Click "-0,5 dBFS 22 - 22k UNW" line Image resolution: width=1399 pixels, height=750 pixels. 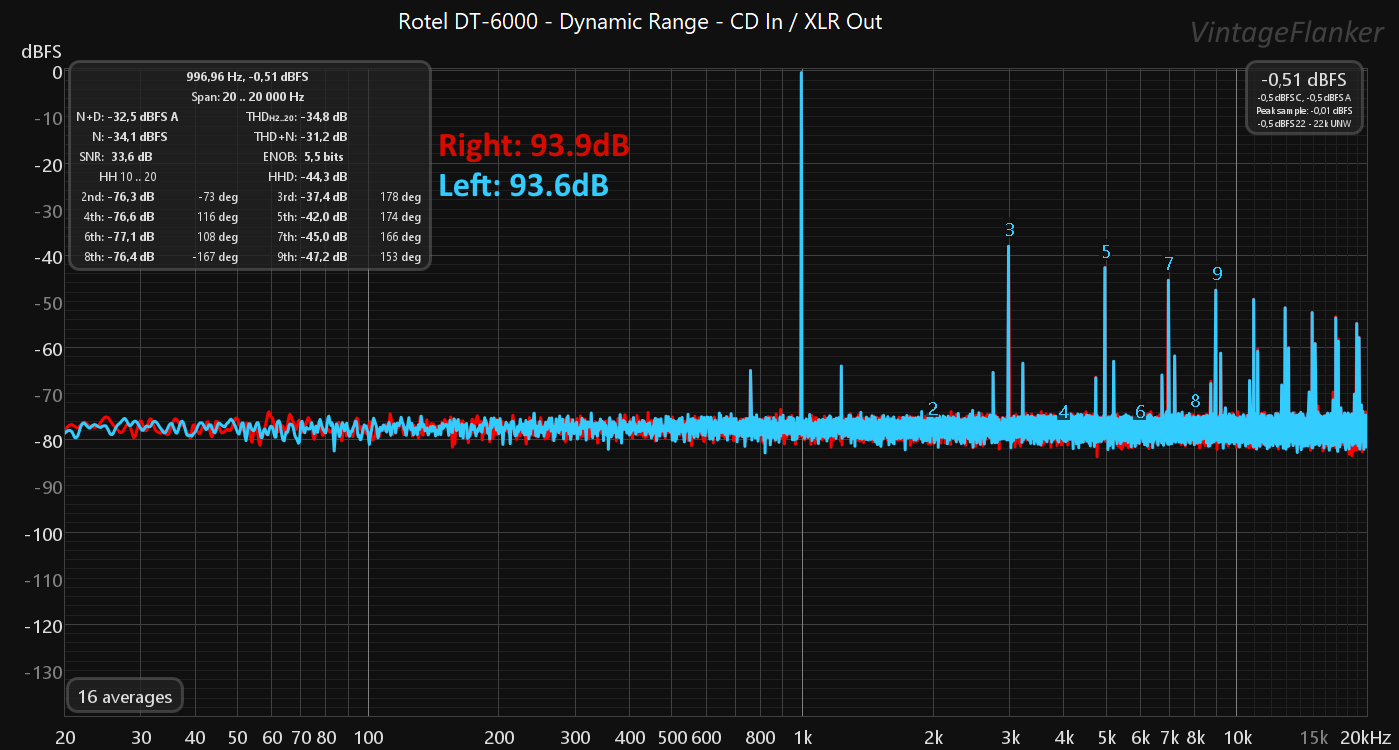pos(1304,122)
